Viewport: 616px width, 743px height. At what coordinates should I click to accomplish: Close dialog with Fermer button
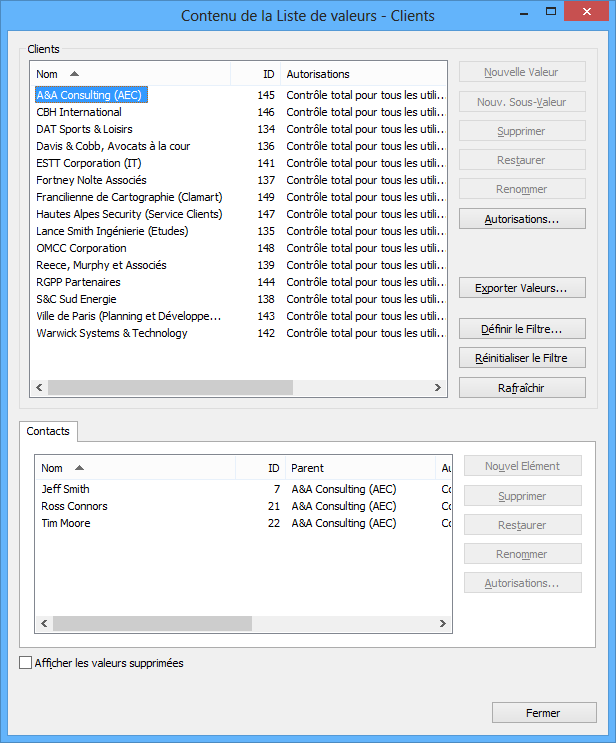tap(543, 713)
